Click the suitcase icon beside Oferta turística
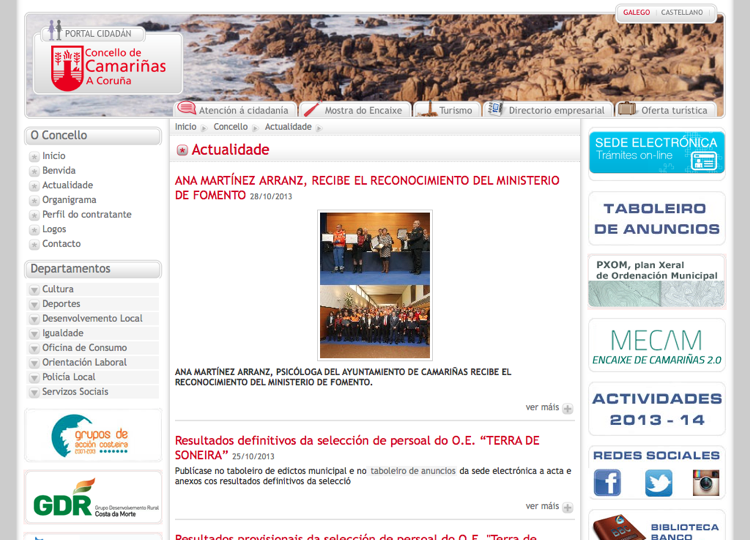The image size is (750, 540). (627, 109)
